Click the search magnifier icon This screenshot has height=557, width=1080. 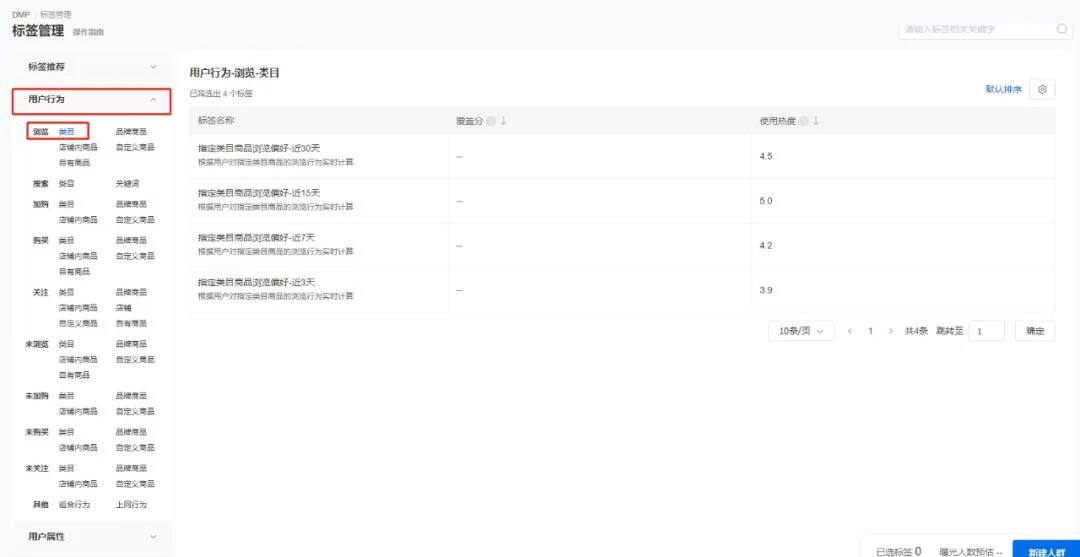[1062, 30]
